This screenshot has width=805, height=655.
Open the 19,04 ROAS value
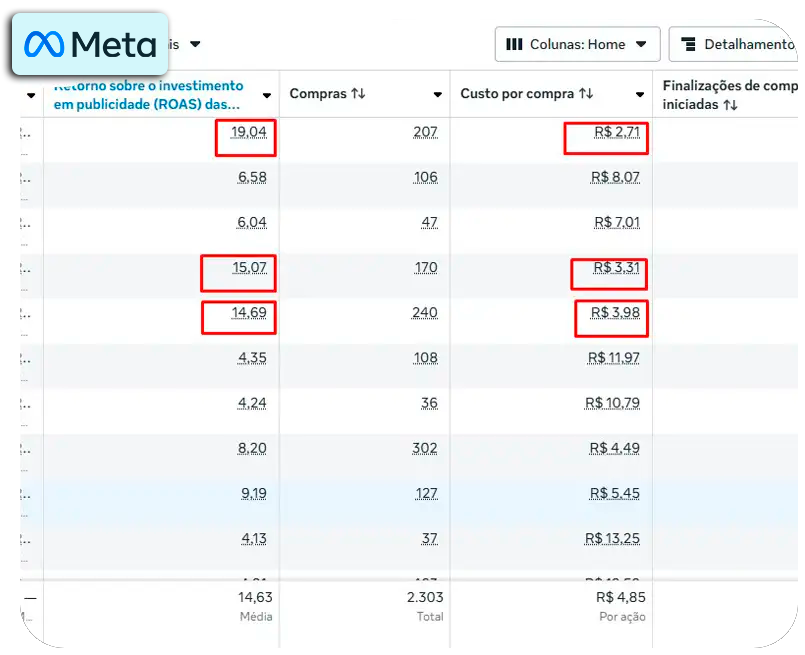249,132
